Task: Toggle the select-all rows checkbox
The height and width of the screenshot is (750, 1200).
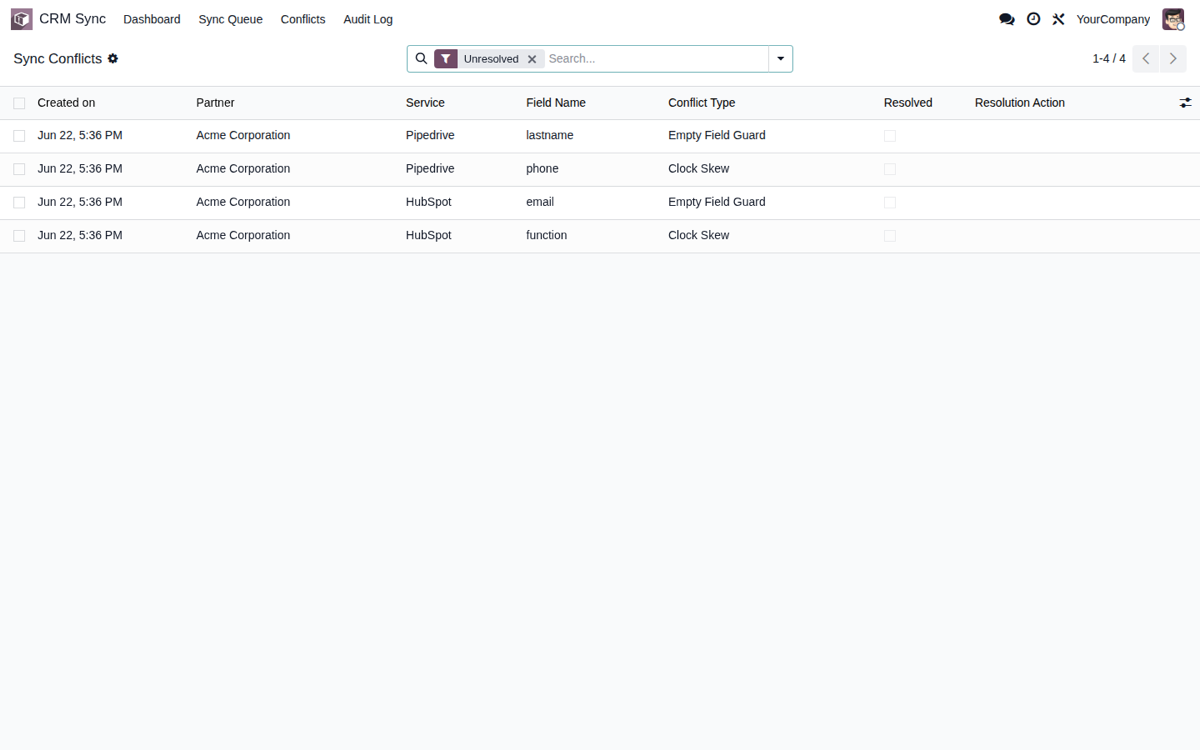Action: (19, 103)
